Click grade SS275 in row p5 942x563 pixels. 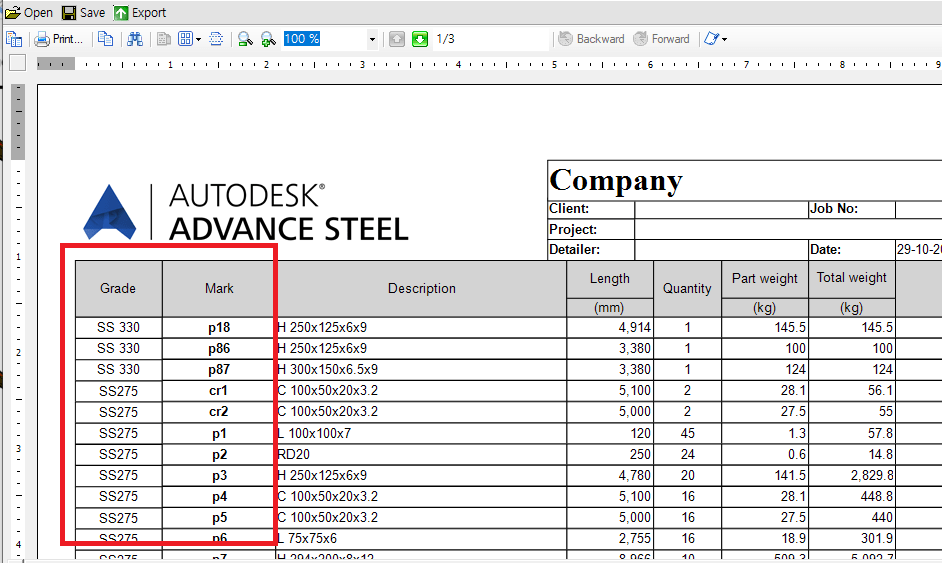118,517
